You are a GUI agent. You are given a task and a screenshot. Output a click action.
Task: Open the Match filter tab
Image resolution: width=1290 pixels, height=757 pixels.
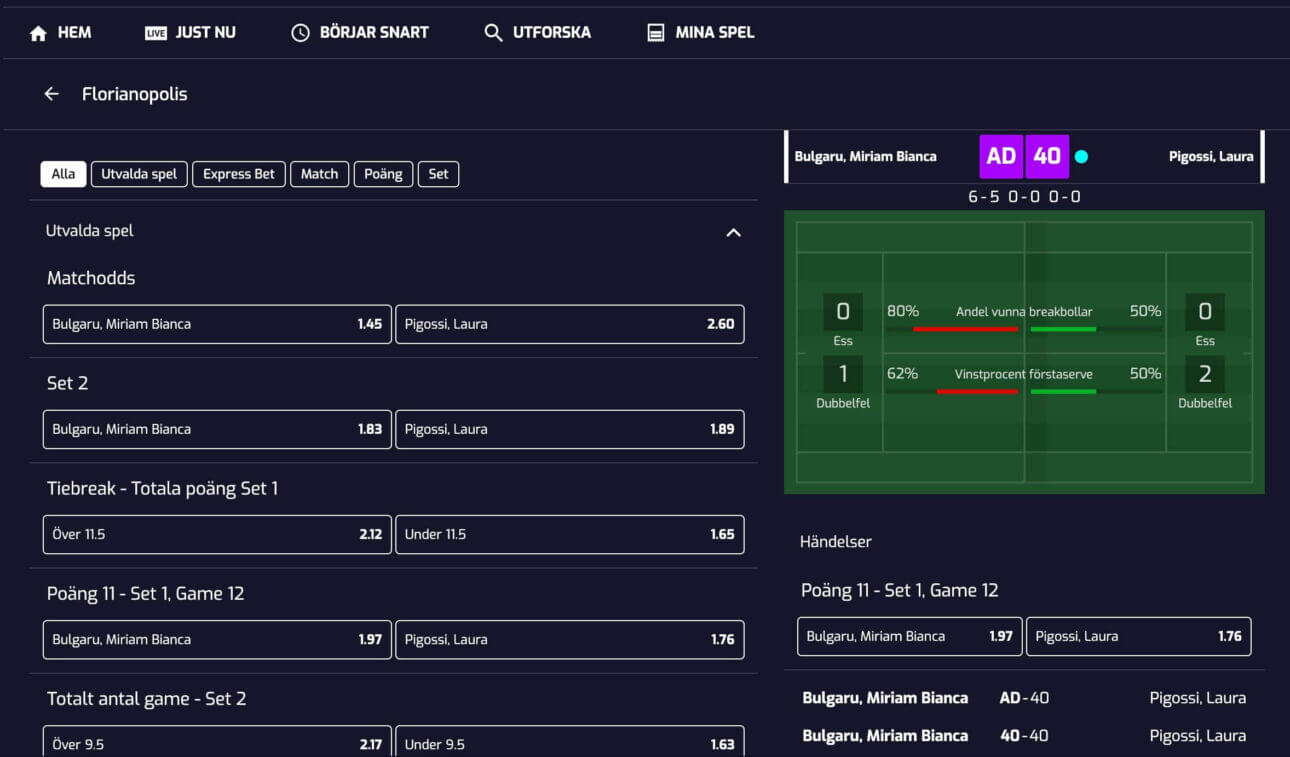pos(319,174)
